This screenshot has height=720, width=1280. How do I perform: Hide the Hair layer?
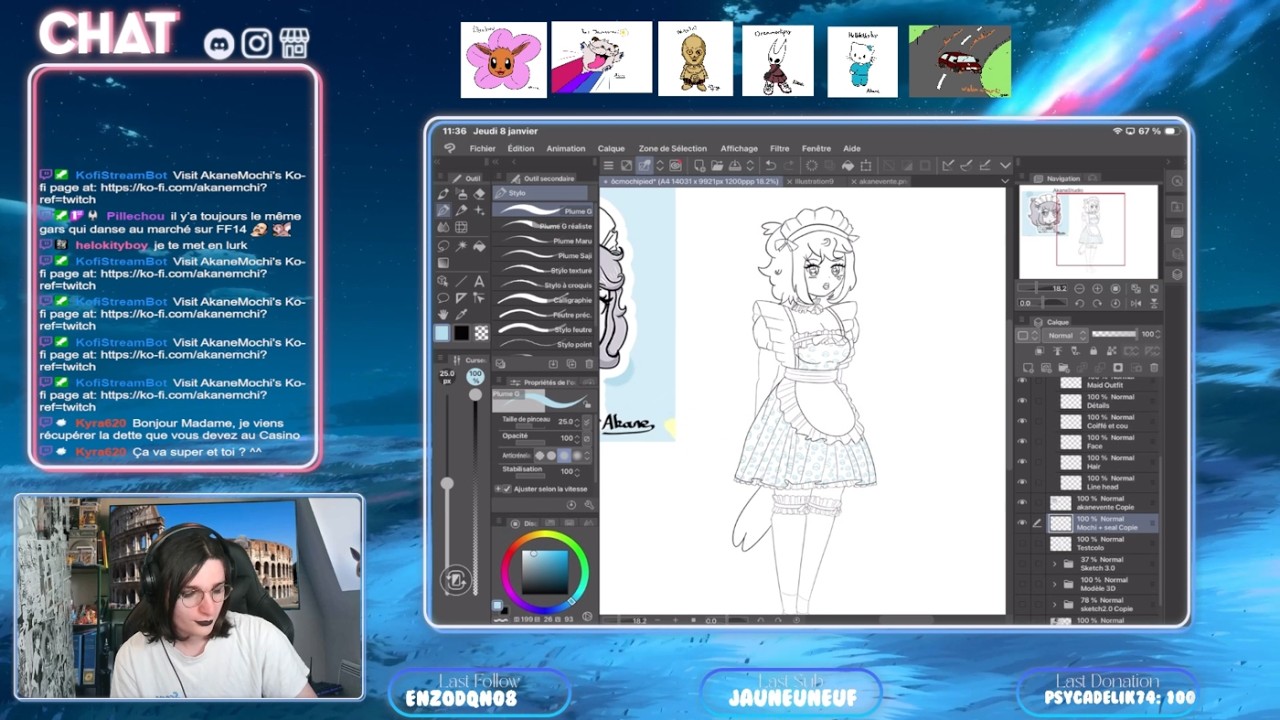pyautogui.click(x=1022, y=462)
